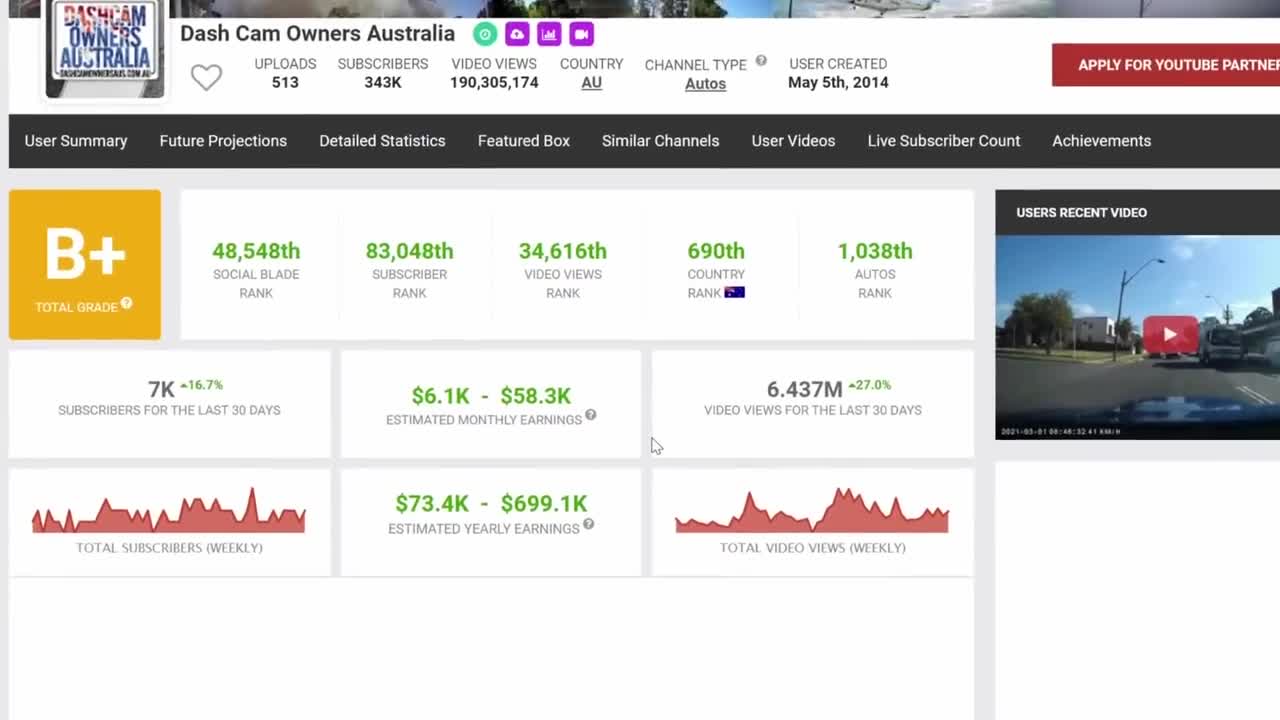1280x720 pixels.
Task: Click the Total Subscribers weekly chart
Action: point(169,510)
